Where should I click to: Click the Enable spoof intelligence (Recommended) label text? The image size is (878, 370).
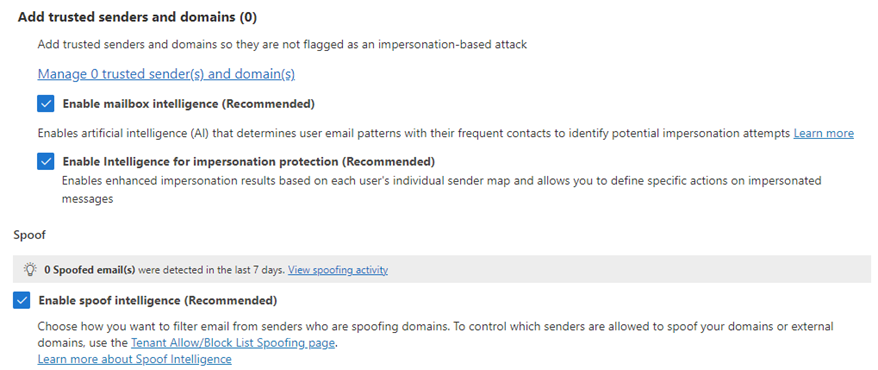coord(158,301)
